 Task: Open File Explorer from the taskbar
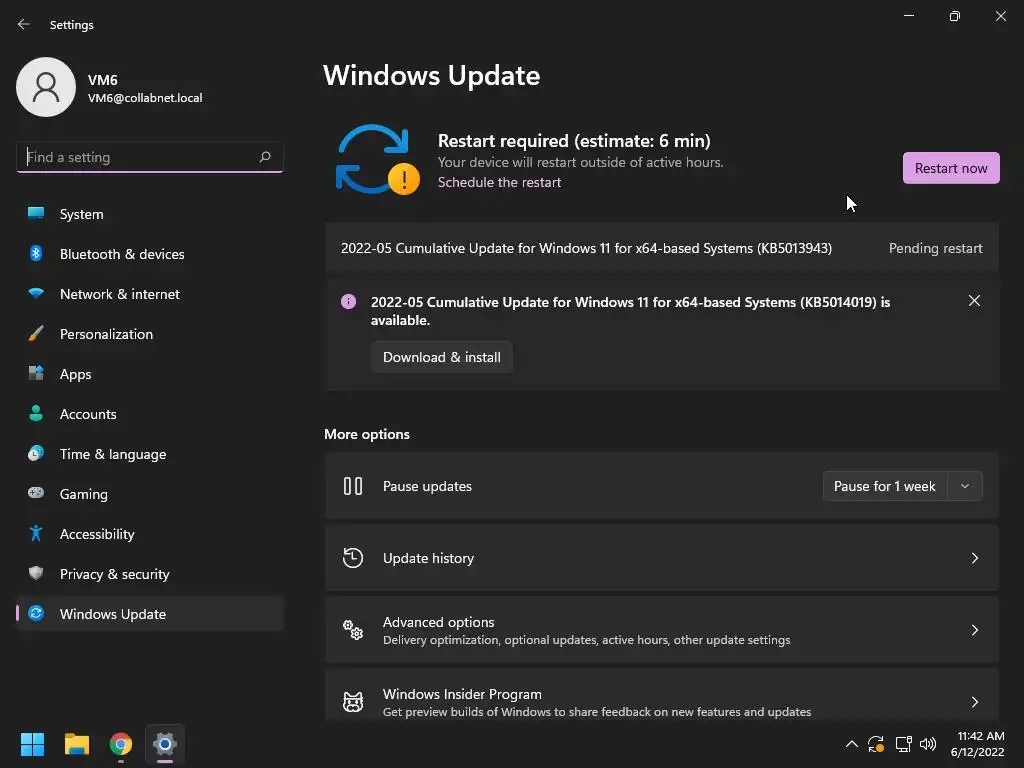pyautogui.click(x=77, y=744)
